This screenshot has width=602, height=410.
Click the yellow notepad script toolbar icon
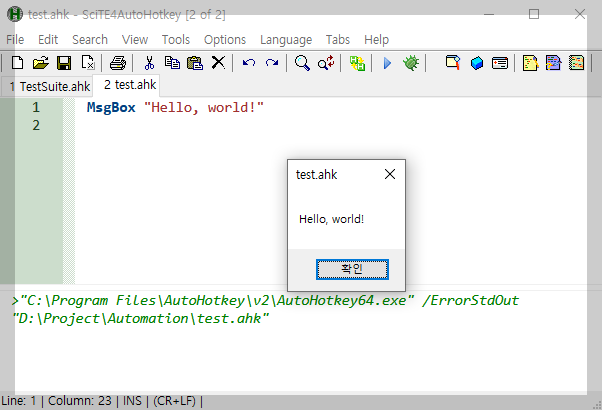coord(530,63)
